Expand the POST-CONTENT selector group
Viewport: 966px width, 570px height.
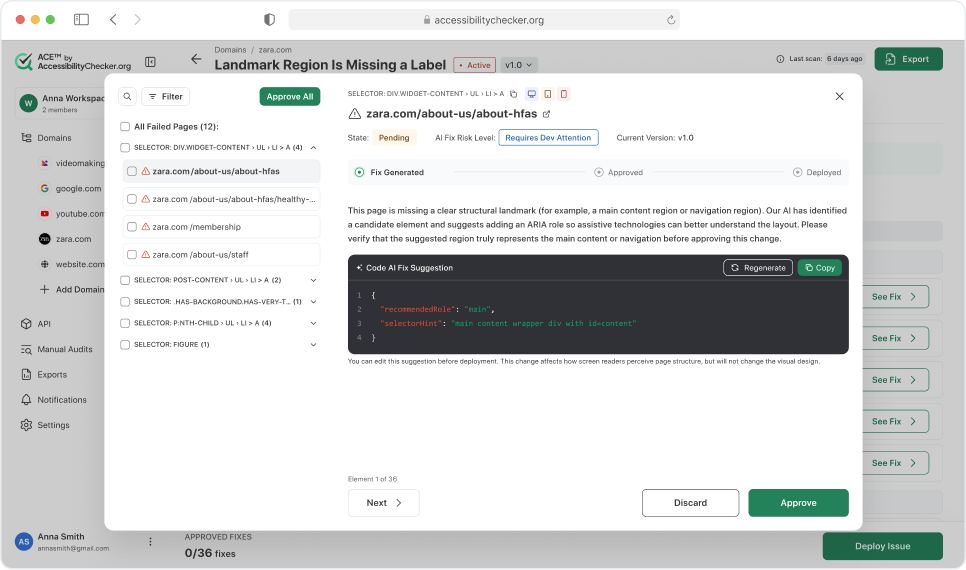click(314, 280)
